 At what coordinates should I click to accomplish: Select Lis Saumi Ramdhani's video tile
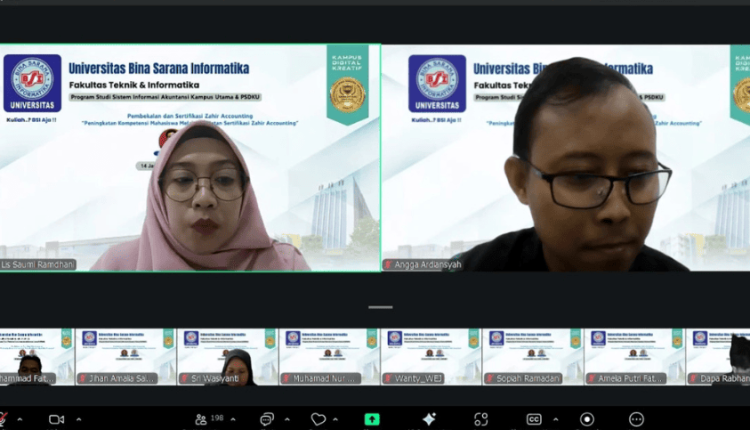(x=190, y=158)
